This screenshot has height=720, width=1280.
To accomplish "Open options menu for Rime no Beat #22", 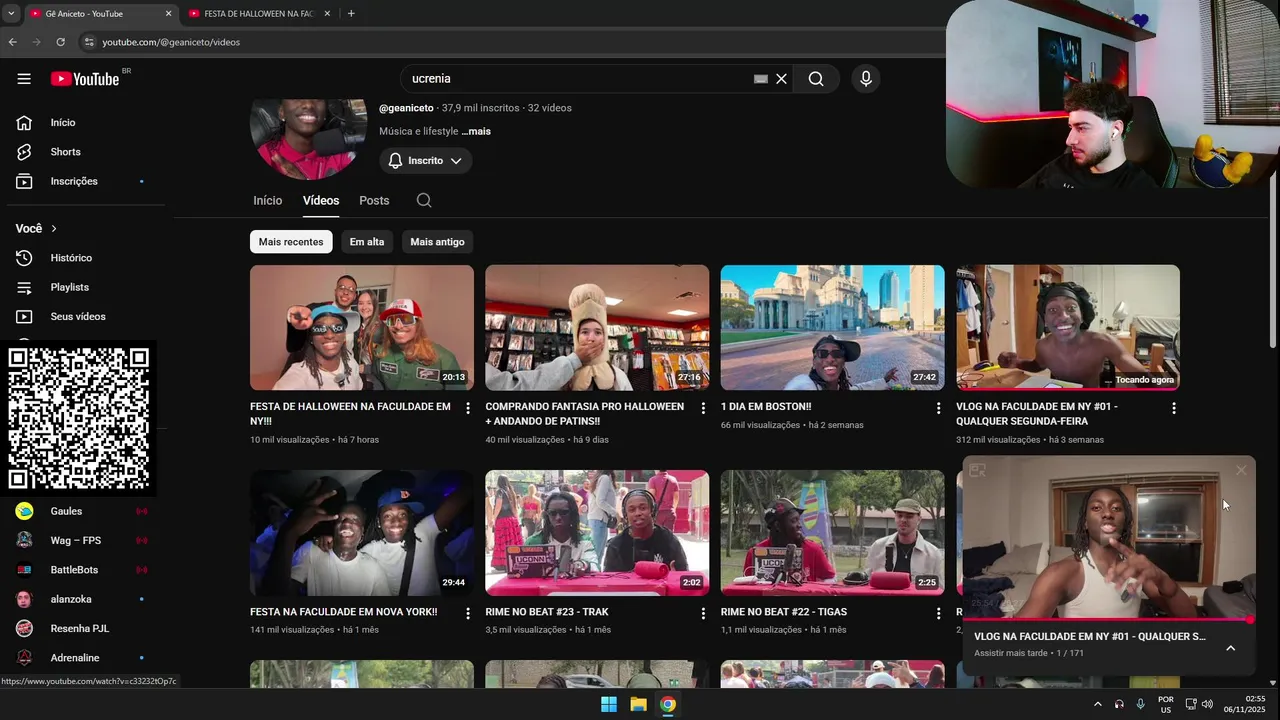I will pyautogui.click(x=938, y=613).
